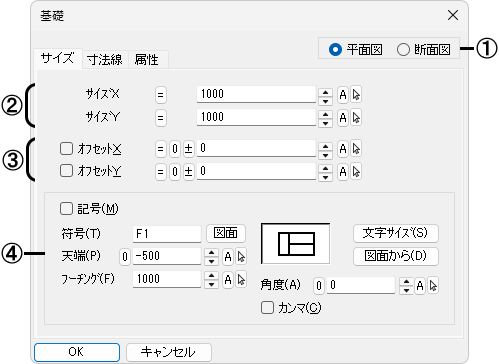Select the 断面図 radio button
The height and width of the screenshot is (364, 499).
[x=403, y=50]
